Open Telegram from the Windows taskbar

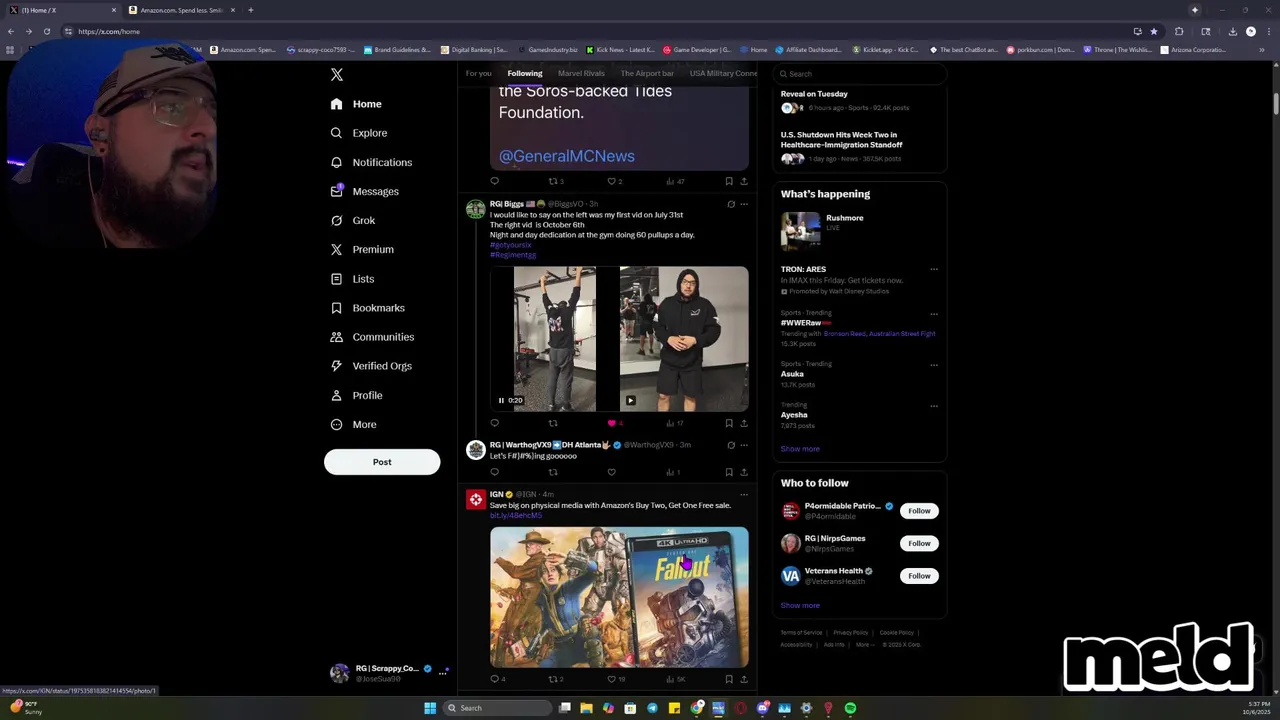(x=652, y=708)
